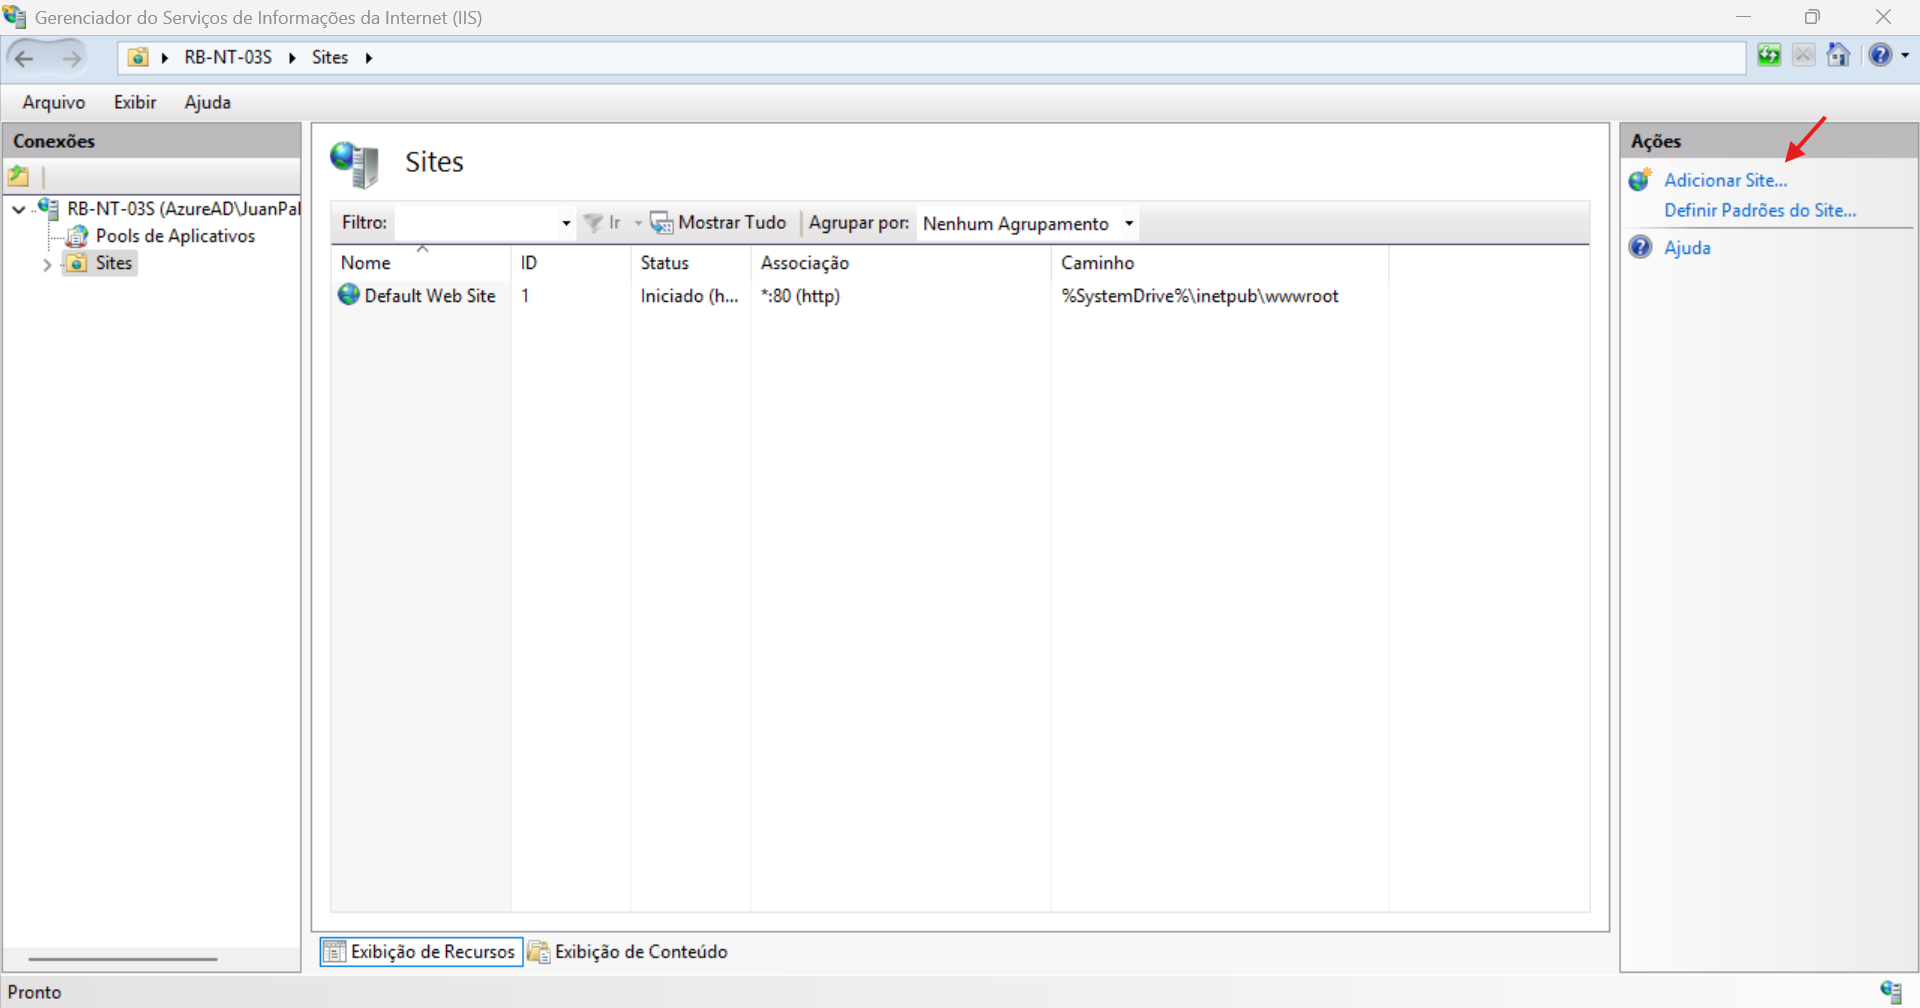Click the Default Web Site globe icon

coord(349,295)
